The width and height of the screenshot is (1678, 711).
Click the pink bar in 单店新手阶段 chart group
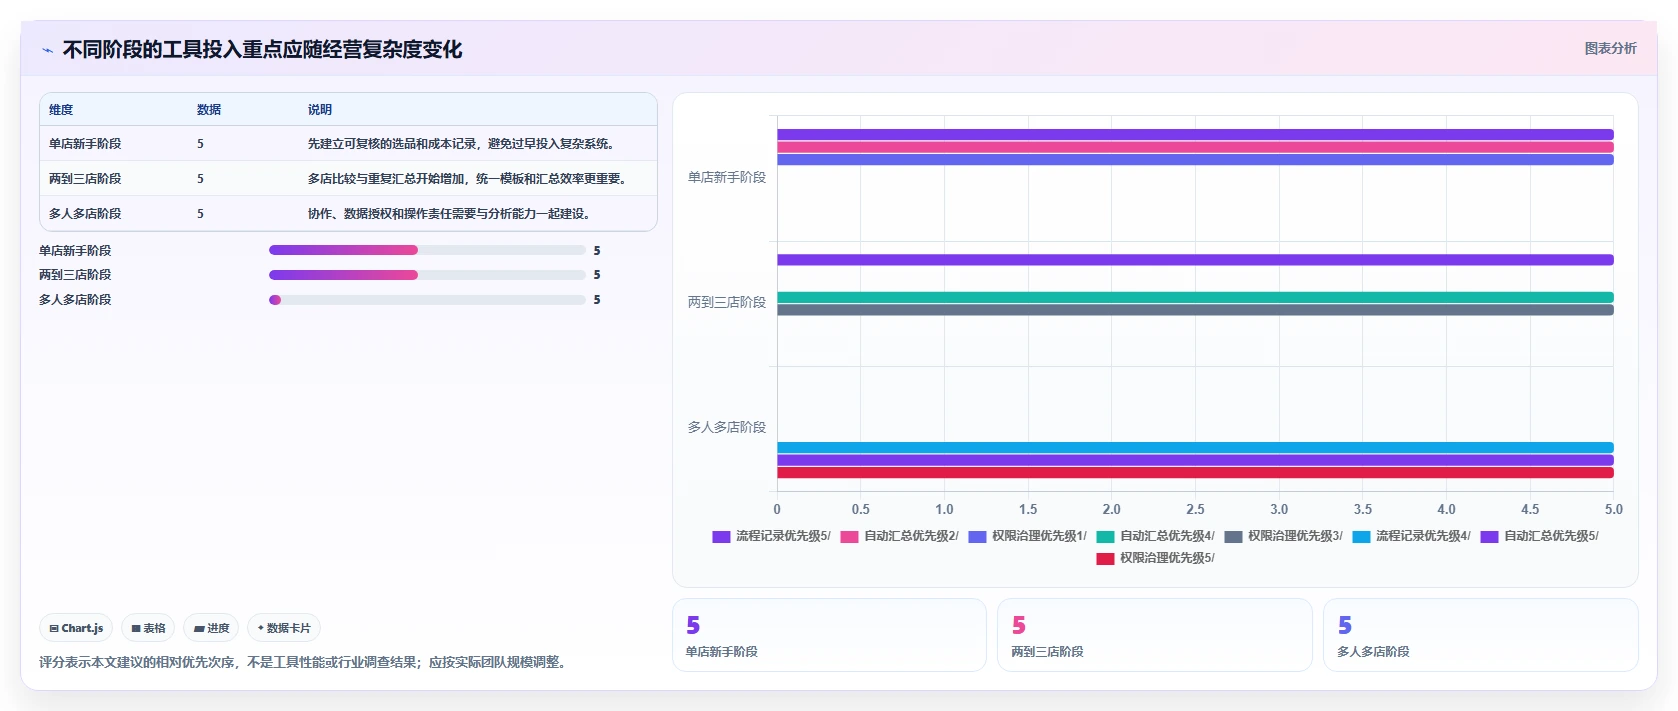[x=1195, y=147]
